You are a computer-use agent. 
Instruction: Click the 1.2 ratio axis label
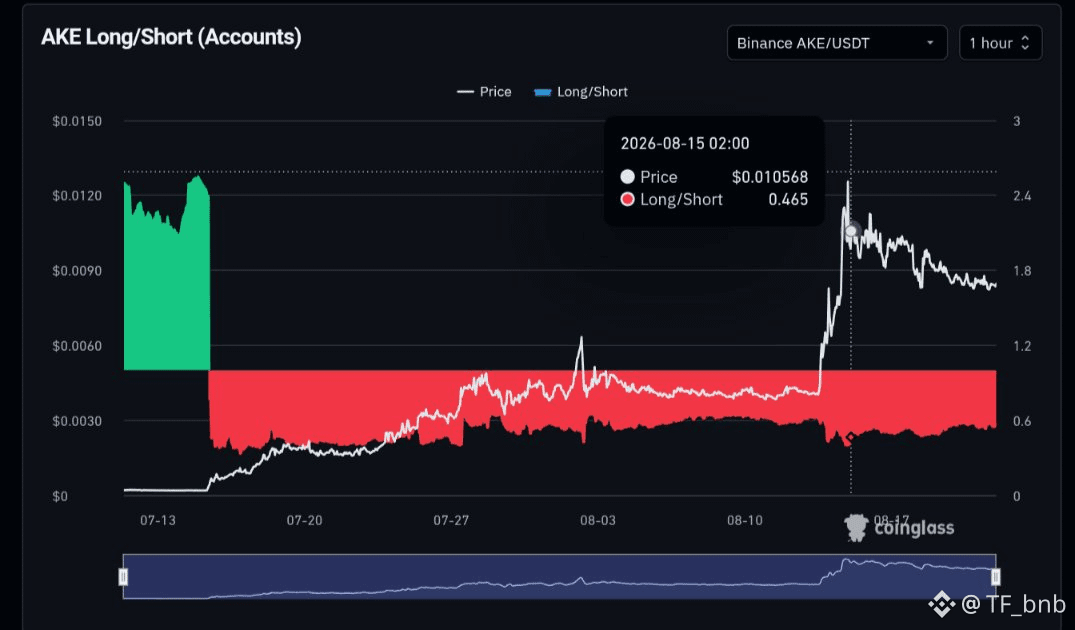pos(1022,346)
